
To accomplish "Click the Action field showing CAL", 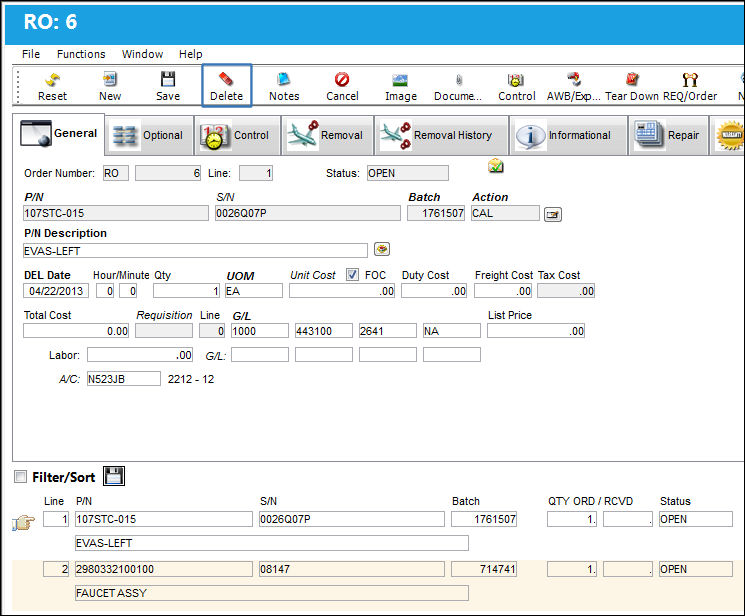I will coord(505,213).
